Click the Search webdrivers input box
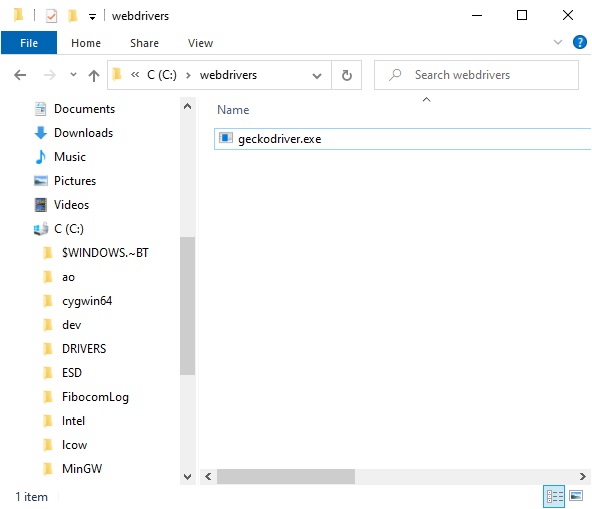Viewport: 592px width, 509px height. coord(476,75)
